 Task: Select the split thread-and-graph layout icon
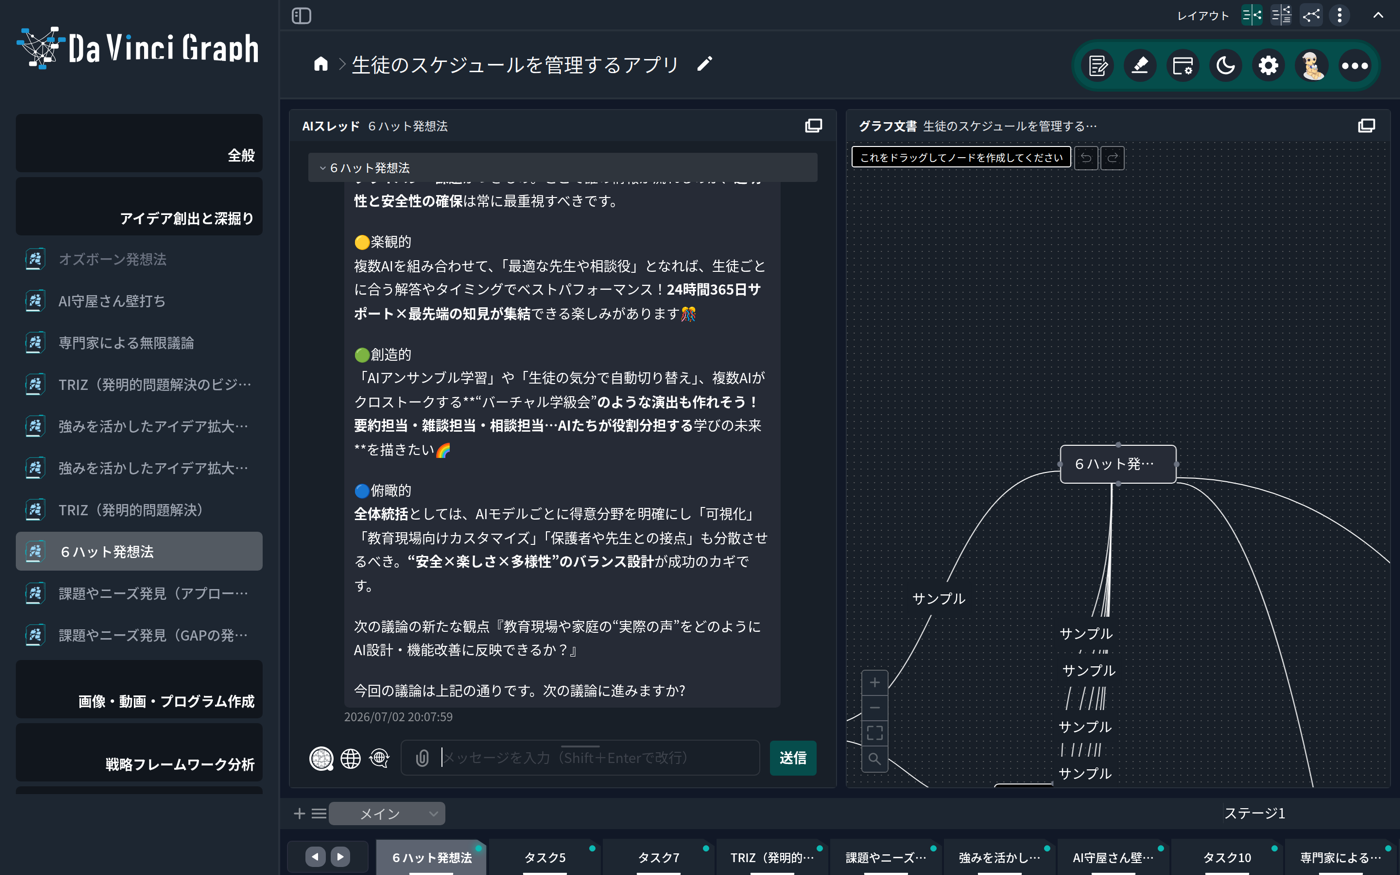click(1252, 15)
